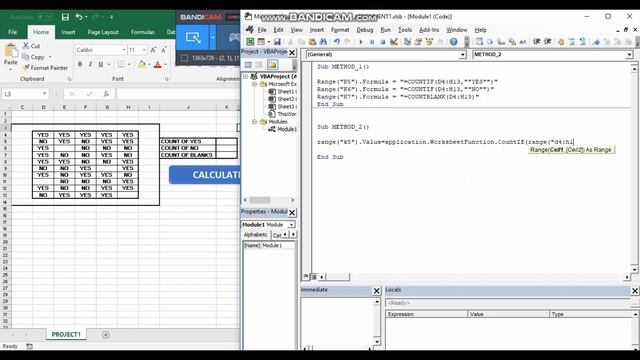
Task: Open the Tools menu in VBA editor
Action: [404, 30]
